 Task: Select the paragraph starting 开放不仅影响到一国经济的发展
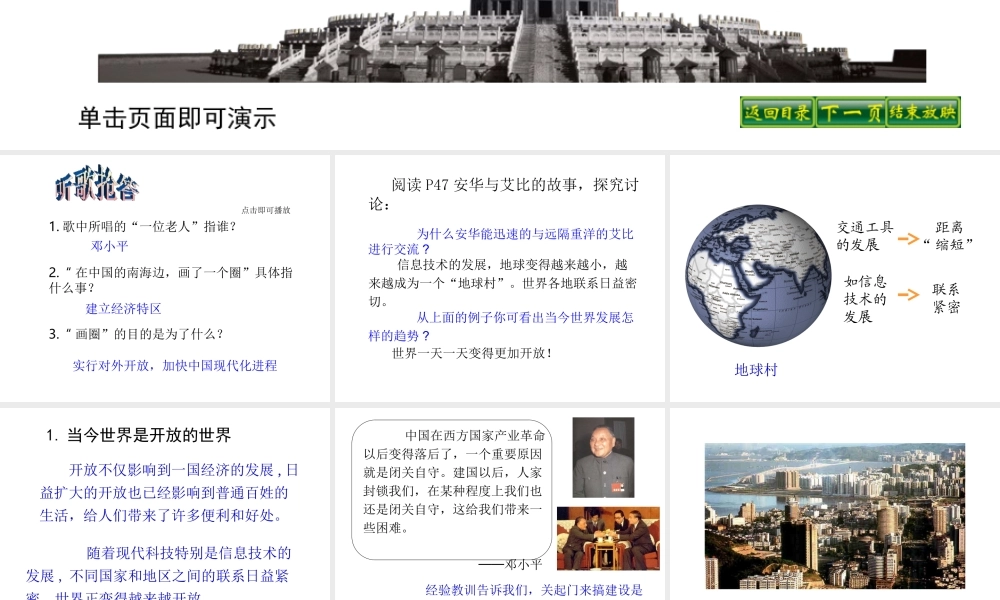(x=168, y=493)
